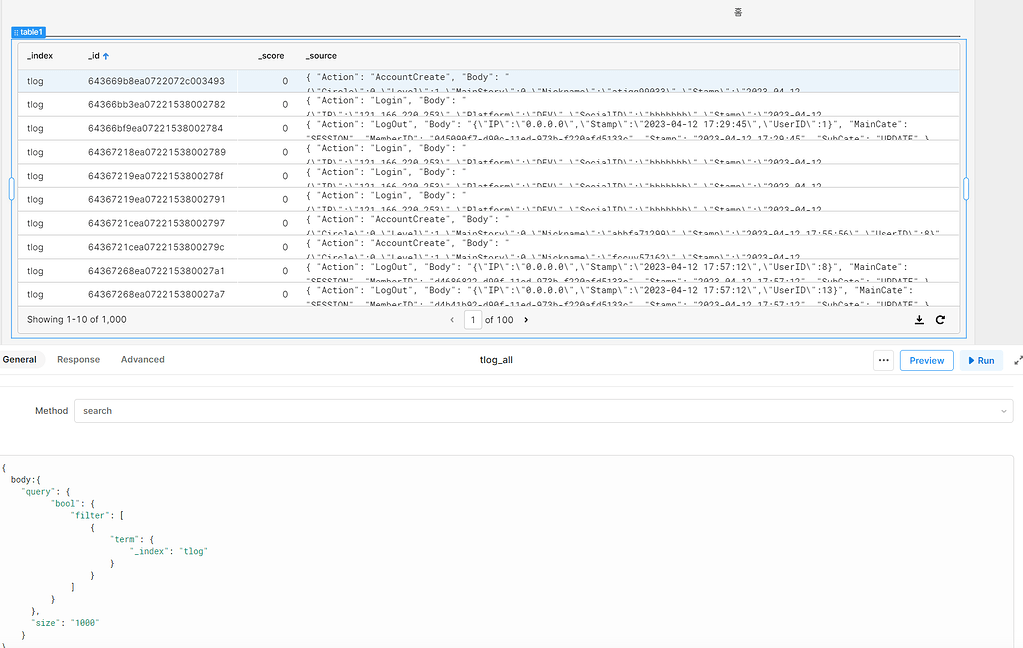
Task: Click the play icon inside the Run button
Action: pyautogui.click(x=969, y=360)
